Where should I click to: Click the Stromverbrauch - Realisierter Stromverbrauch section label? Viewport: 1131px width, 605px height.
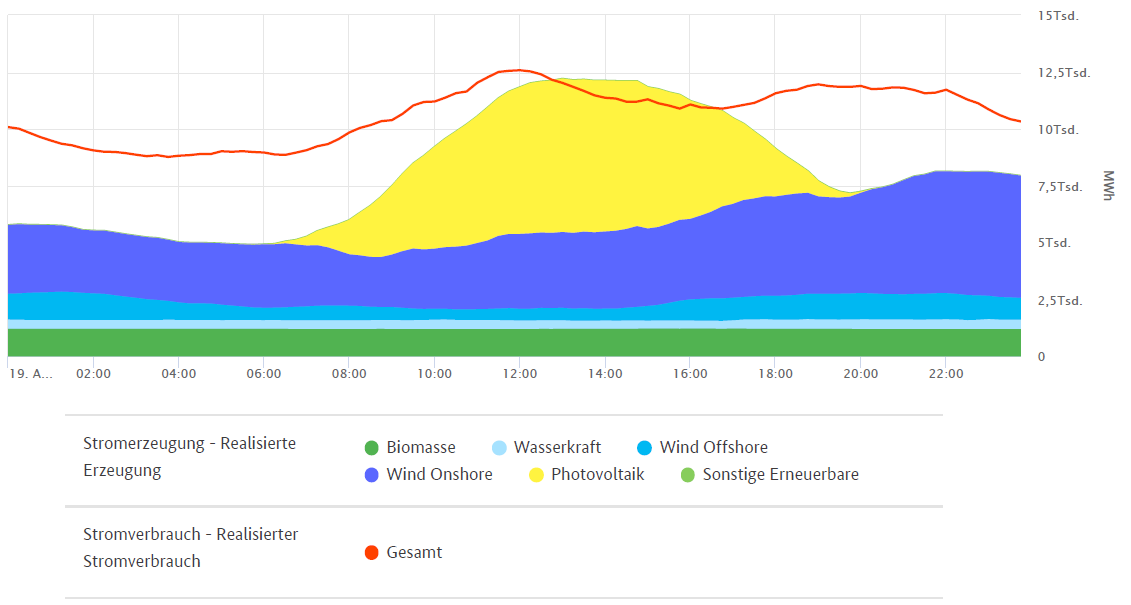coord(190,547)
